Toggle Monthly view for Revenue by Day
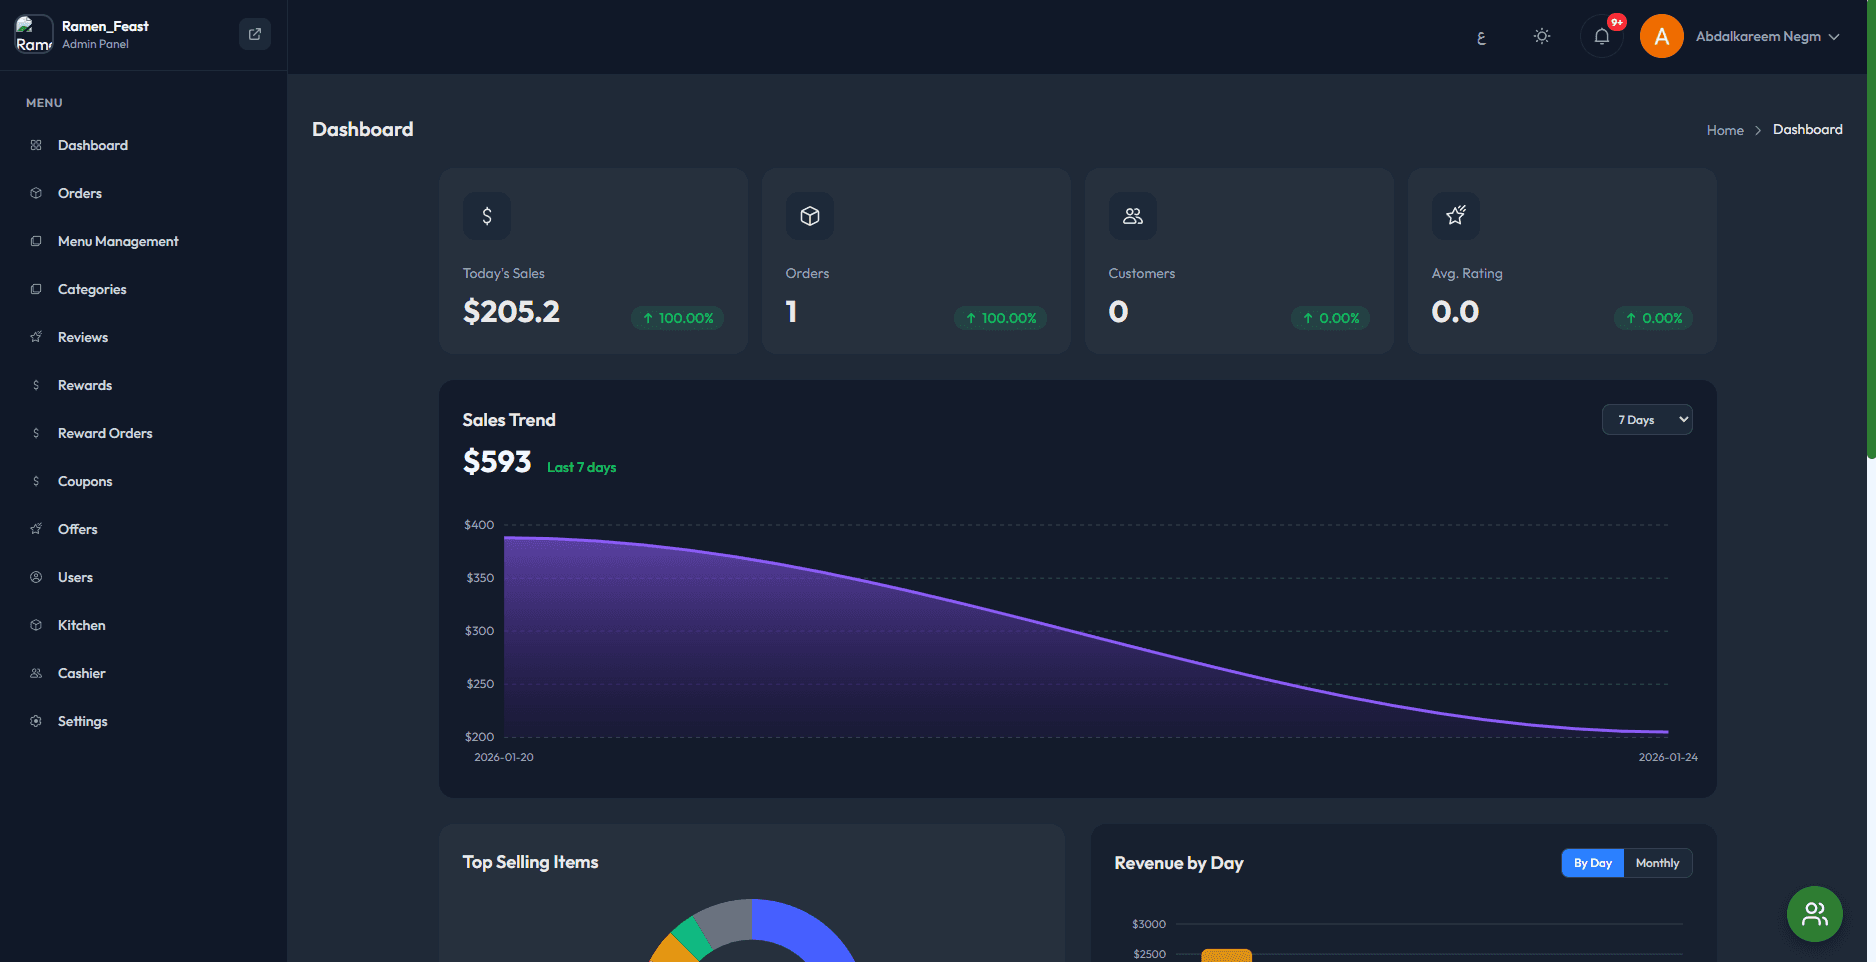This screenshot has width=1876, height=962. 1657,862
